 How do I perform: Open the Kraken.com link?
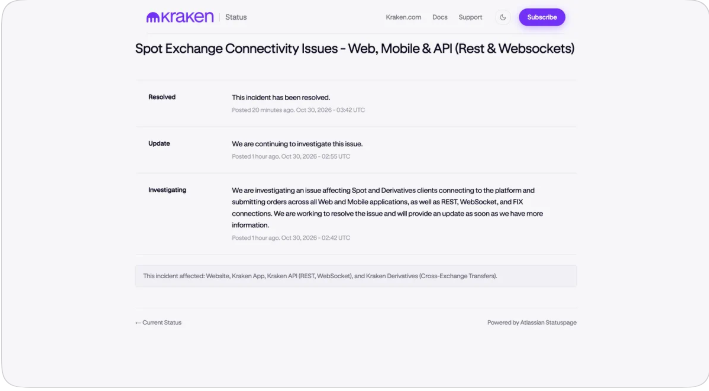[403, 17]
